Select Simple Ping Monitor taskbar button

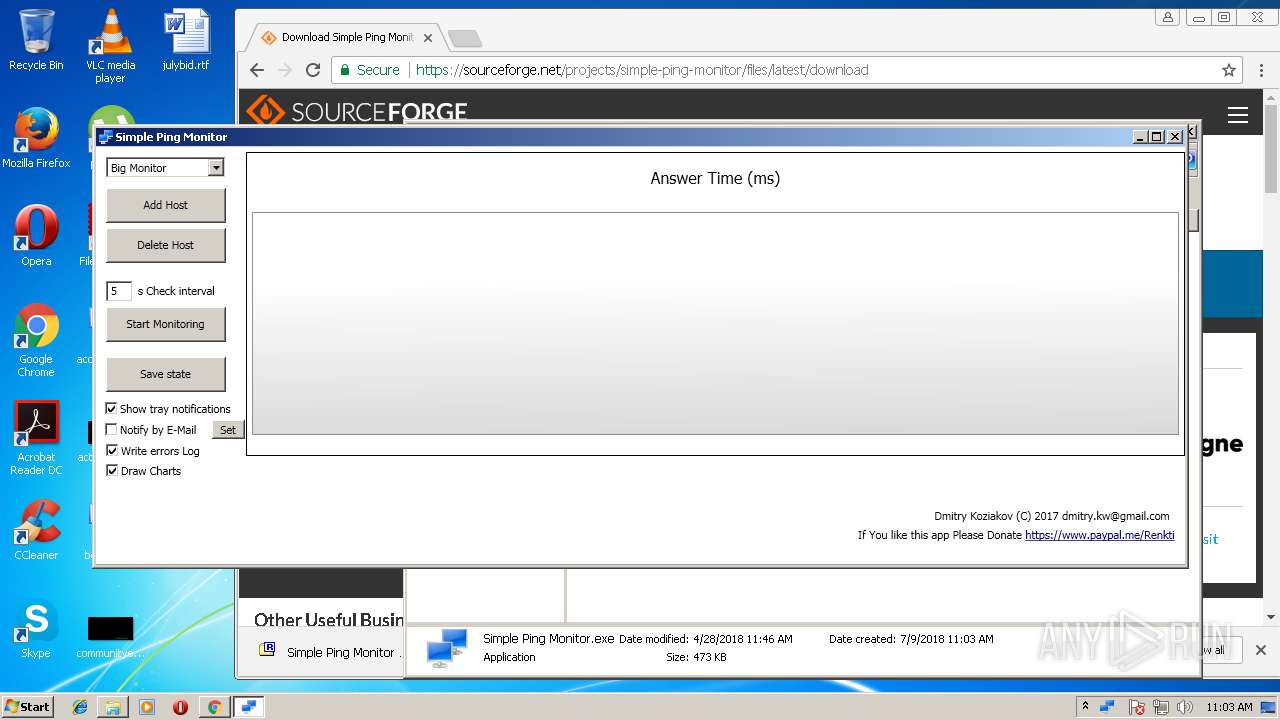248,707
